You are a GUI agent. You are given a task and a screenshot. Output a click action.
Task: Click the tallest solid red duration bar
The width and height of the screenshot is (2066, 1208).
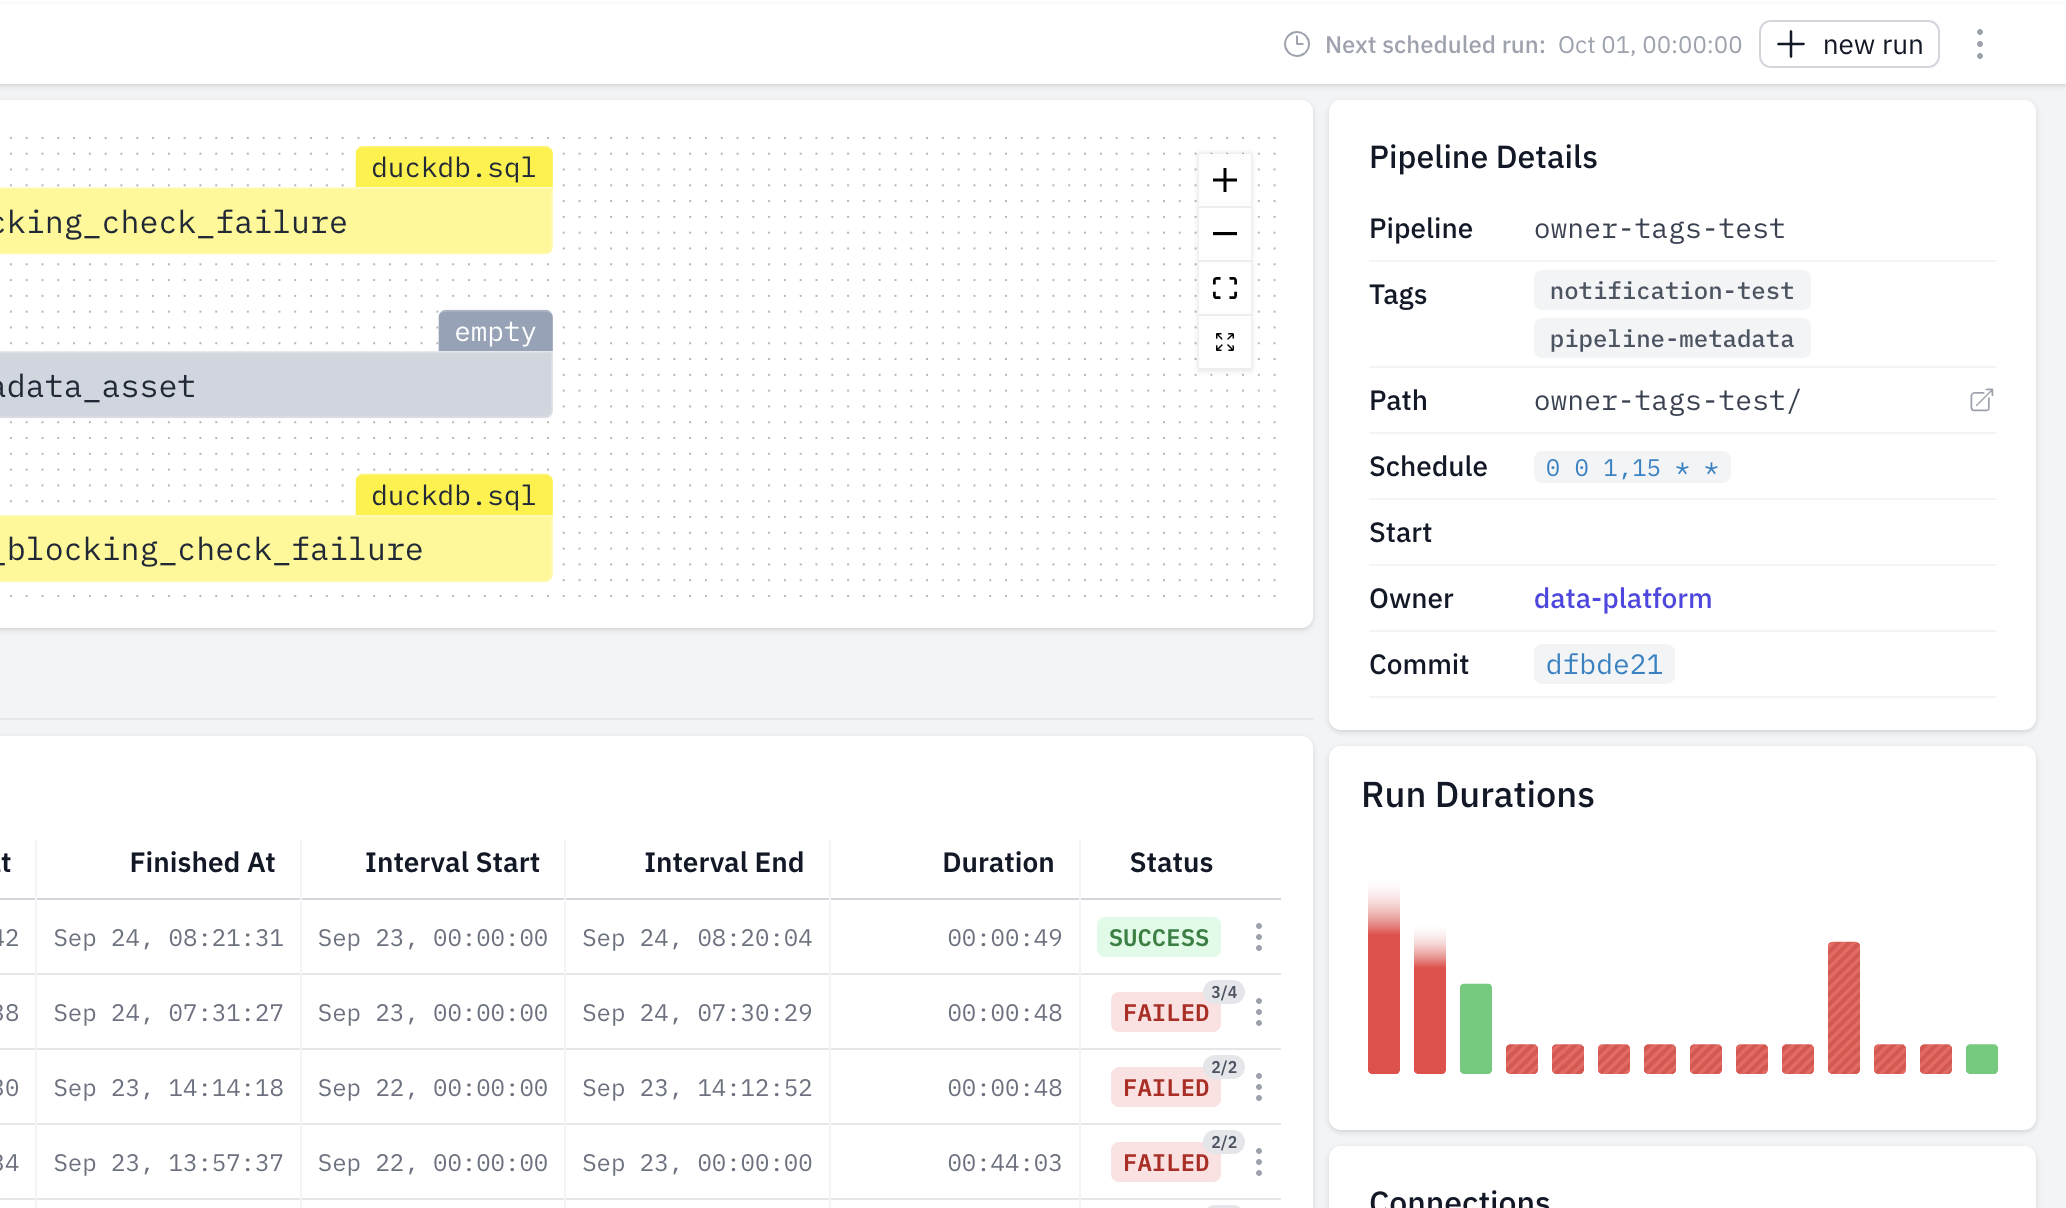1384,979
